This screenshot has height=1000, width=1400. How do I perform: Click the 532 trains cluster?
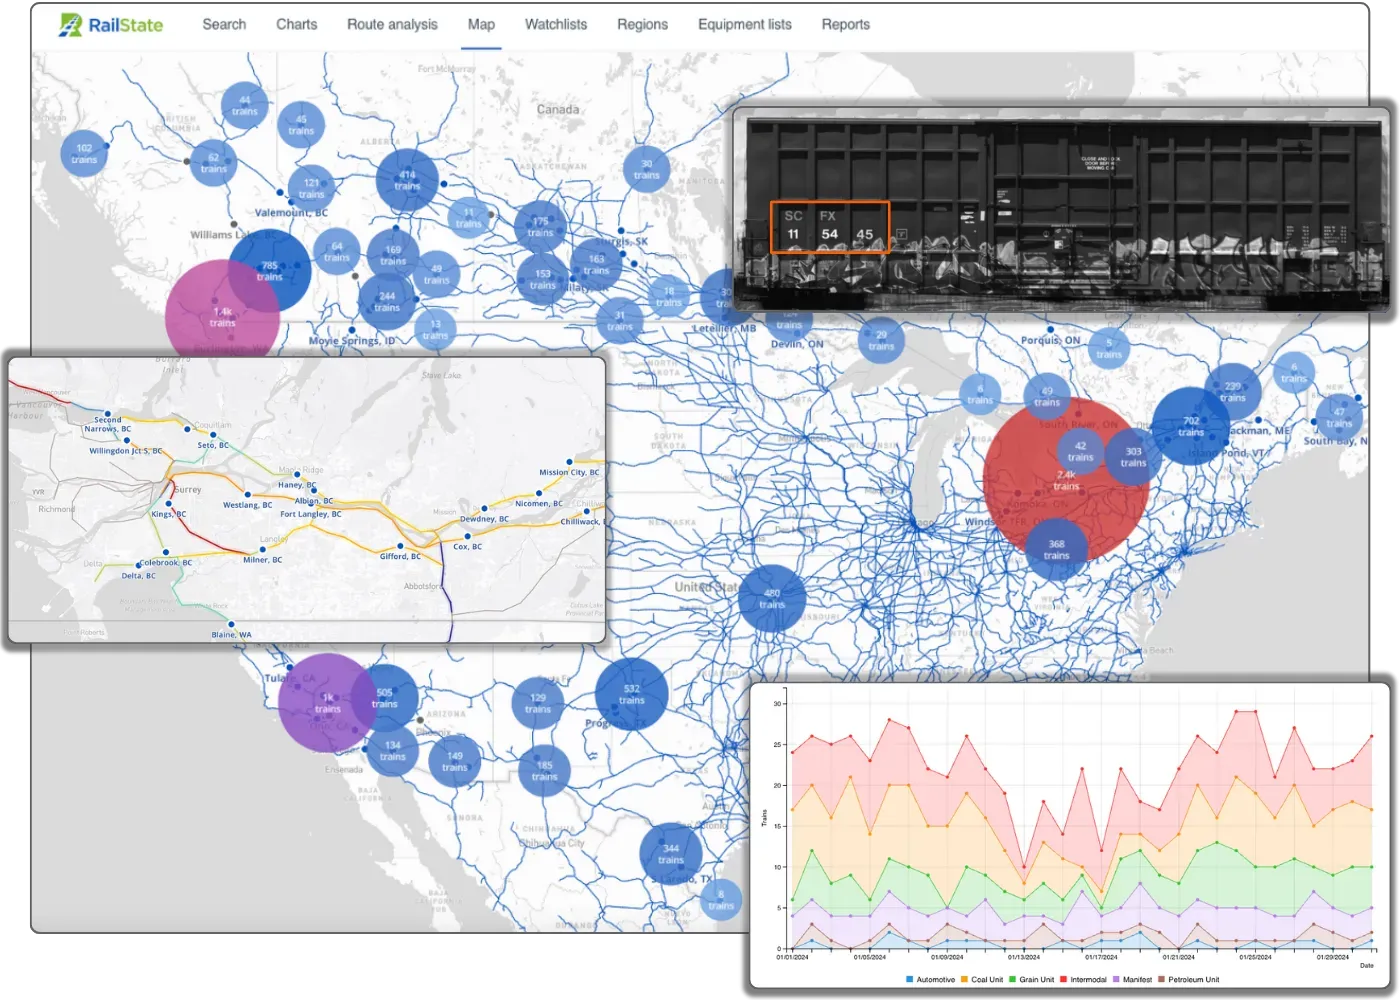pyautogui.click(x=631, y=694)
